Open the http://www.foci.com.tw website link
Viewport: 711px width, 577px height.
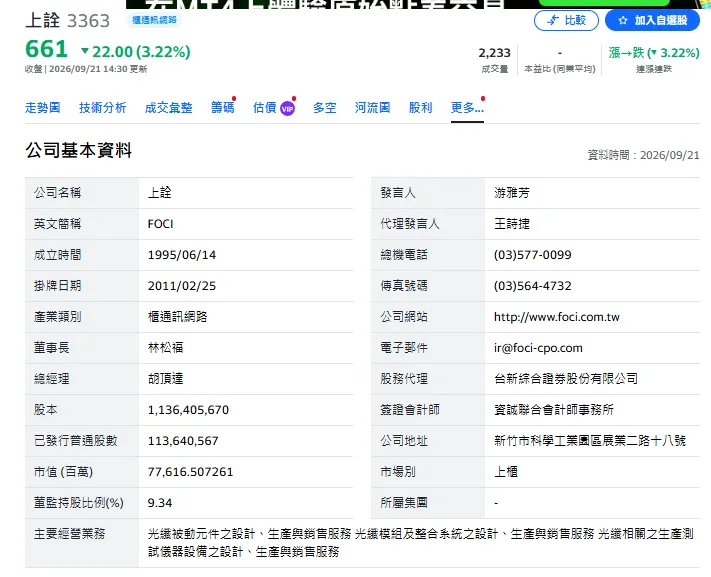tap(556, 317)
